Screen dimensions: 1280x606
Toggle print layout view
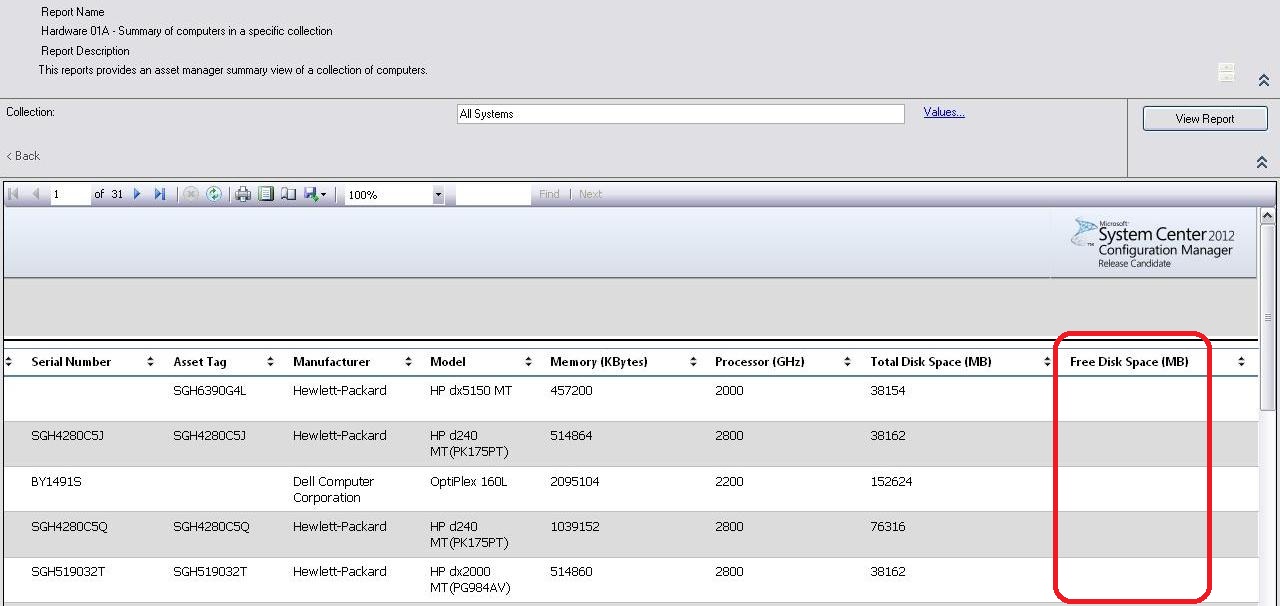265,194
